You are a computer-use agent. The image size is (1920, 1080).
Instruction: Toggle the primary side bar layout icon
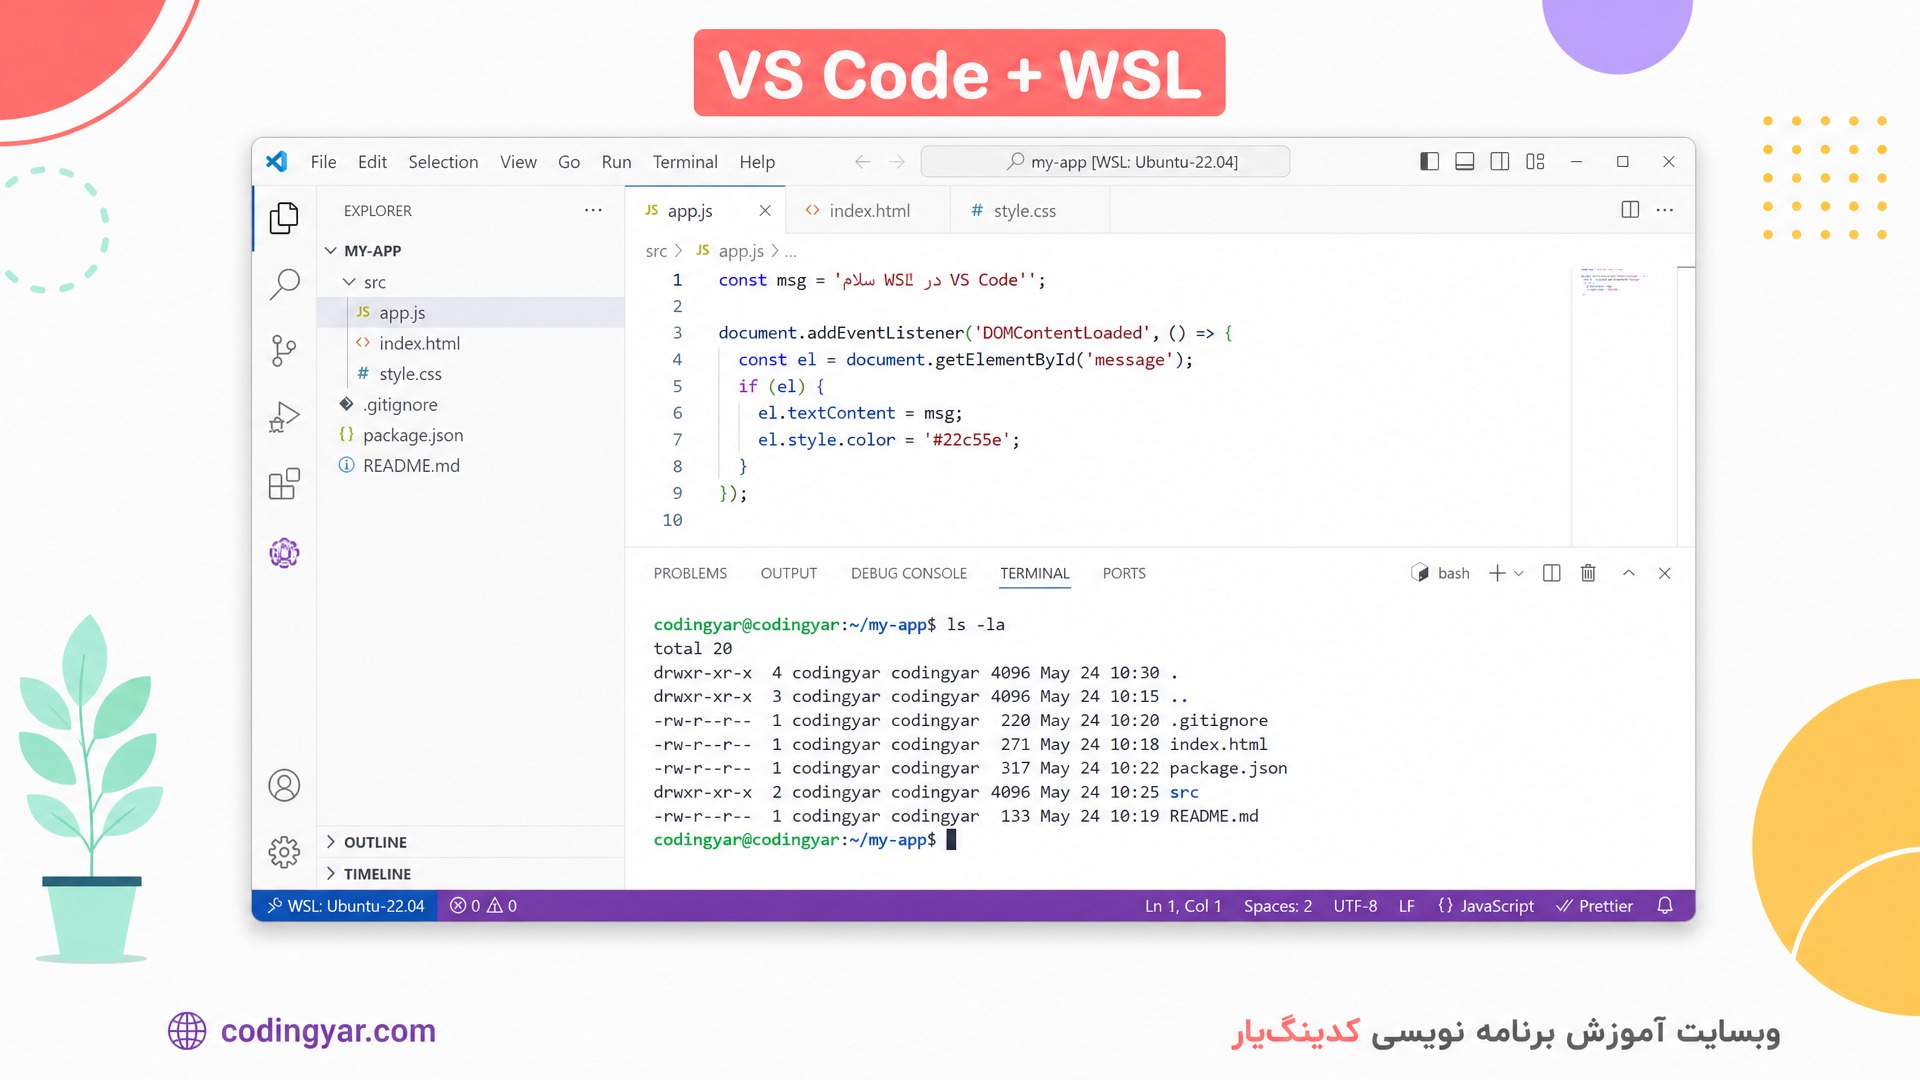click(x=1429, y=162)
